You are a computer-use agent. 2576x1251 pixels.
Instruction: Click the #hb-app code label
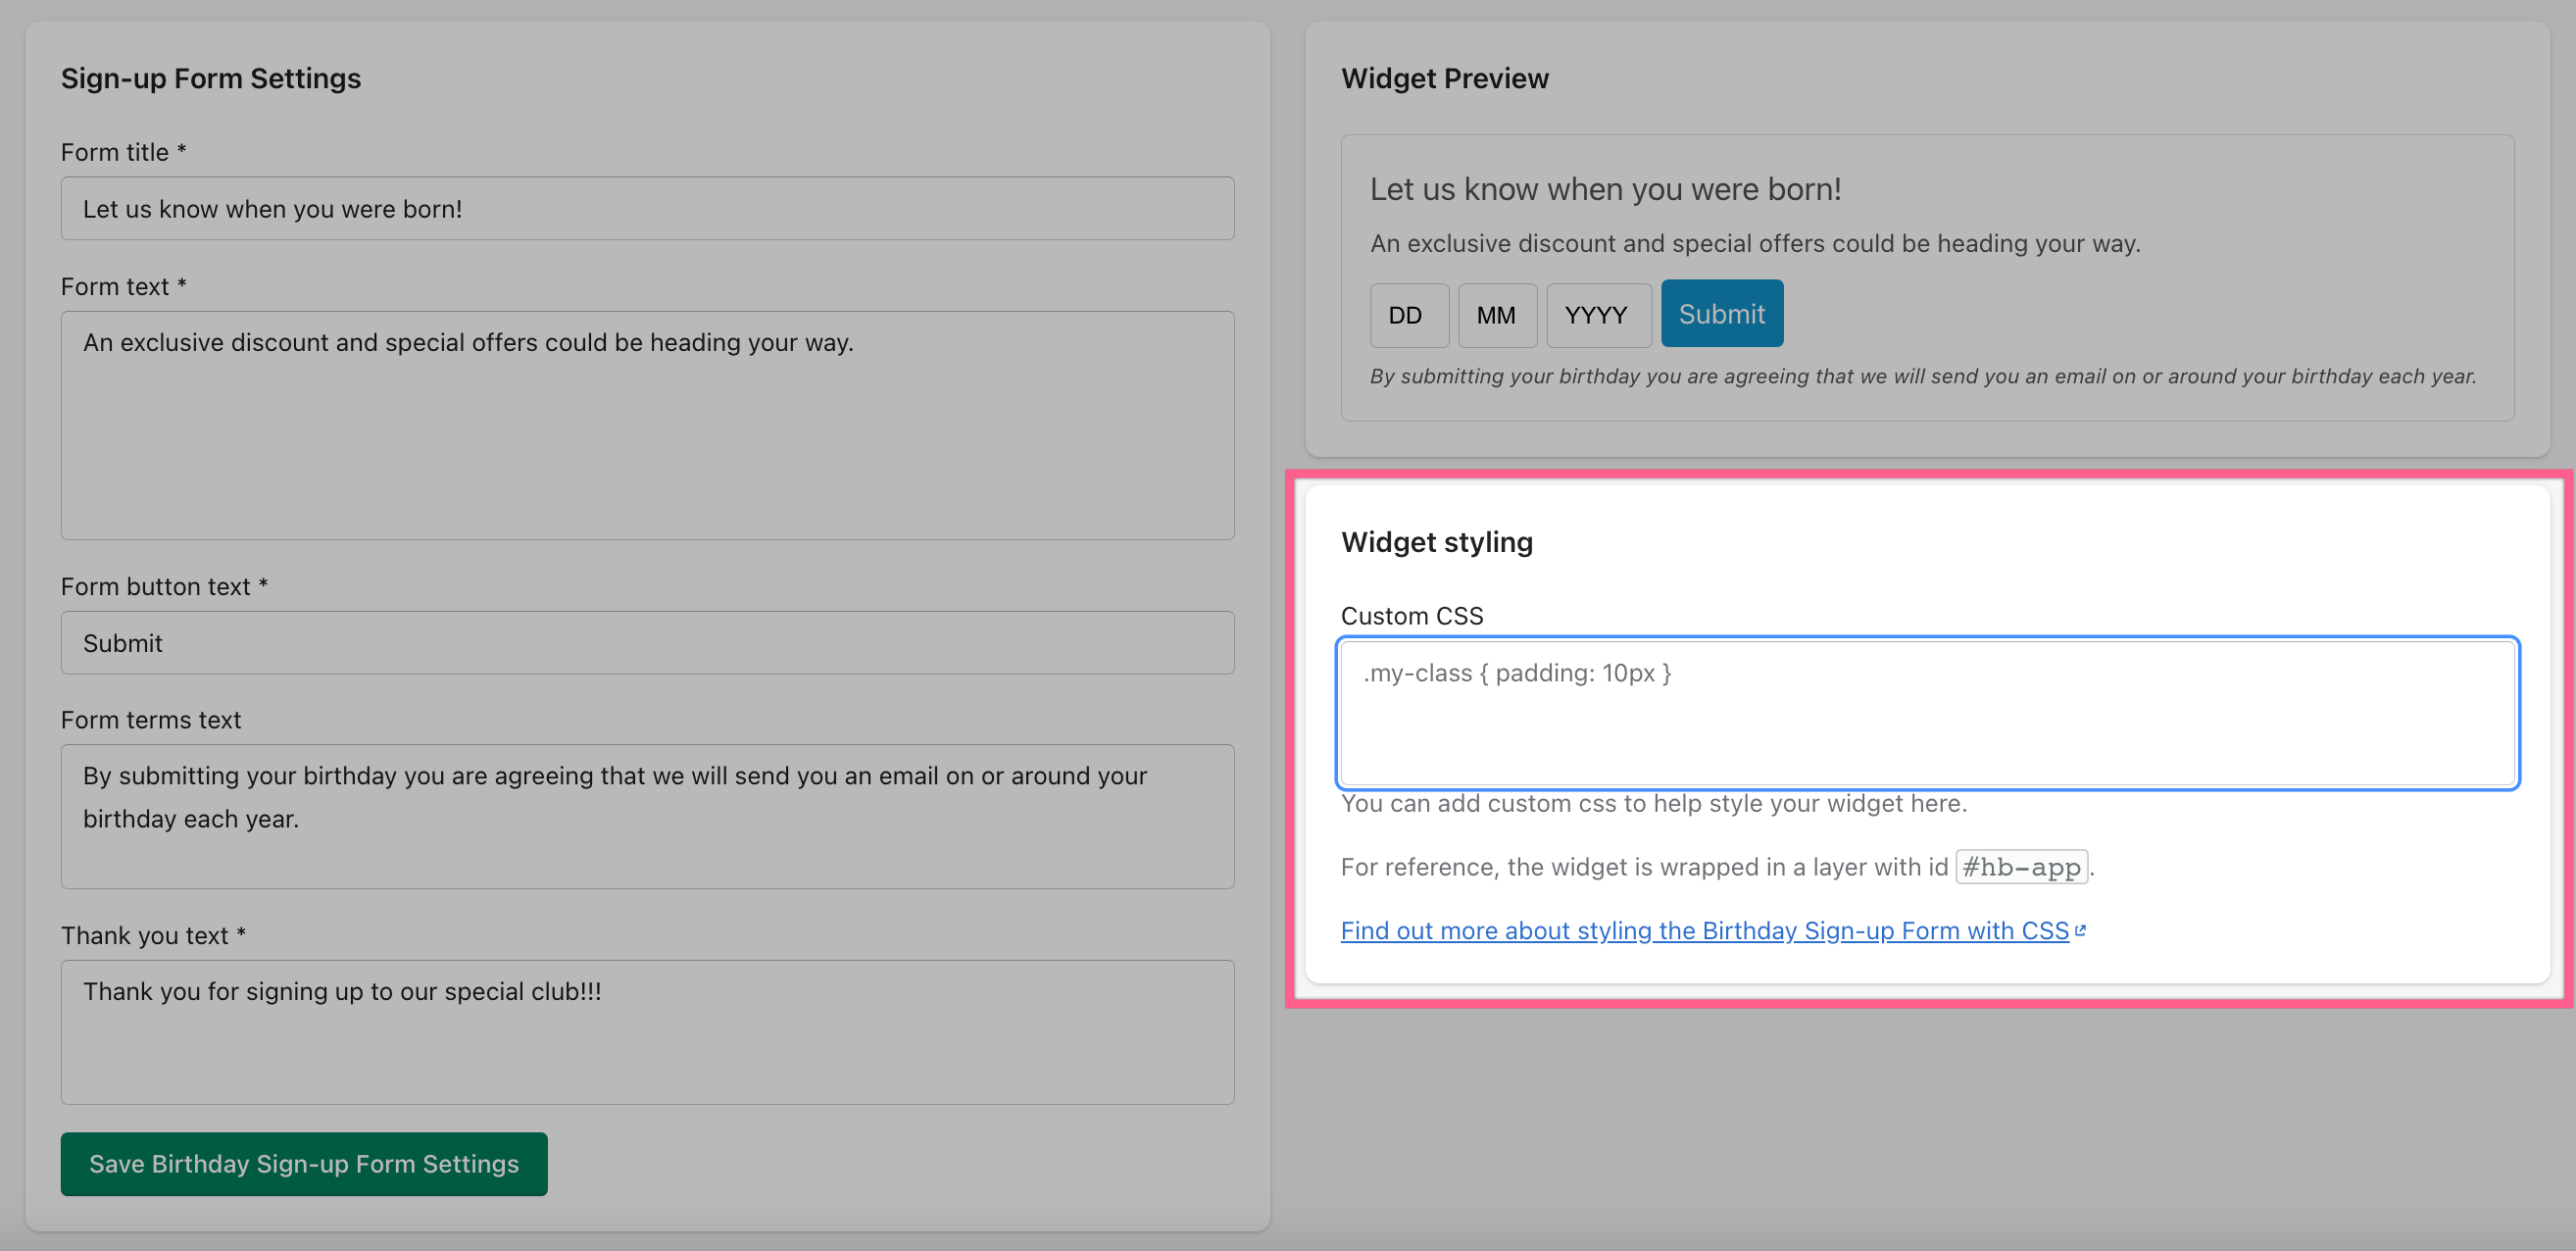point(2020,867)
